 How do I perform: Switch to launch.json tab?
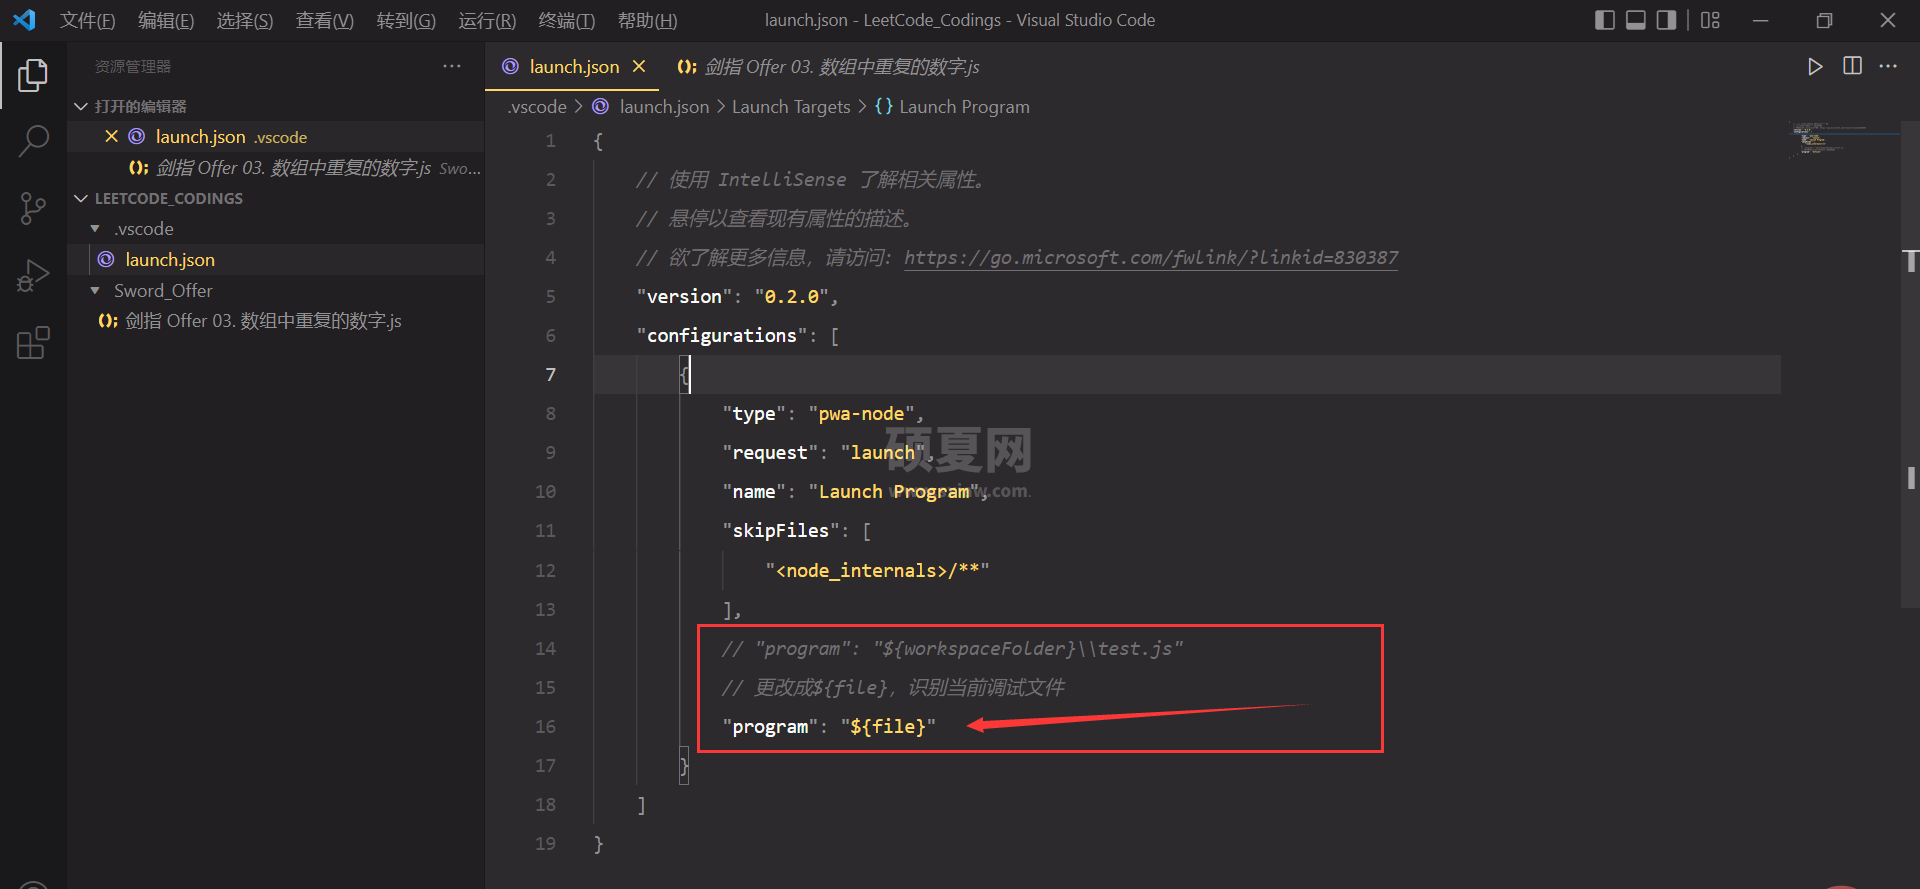tap(574, 66)
